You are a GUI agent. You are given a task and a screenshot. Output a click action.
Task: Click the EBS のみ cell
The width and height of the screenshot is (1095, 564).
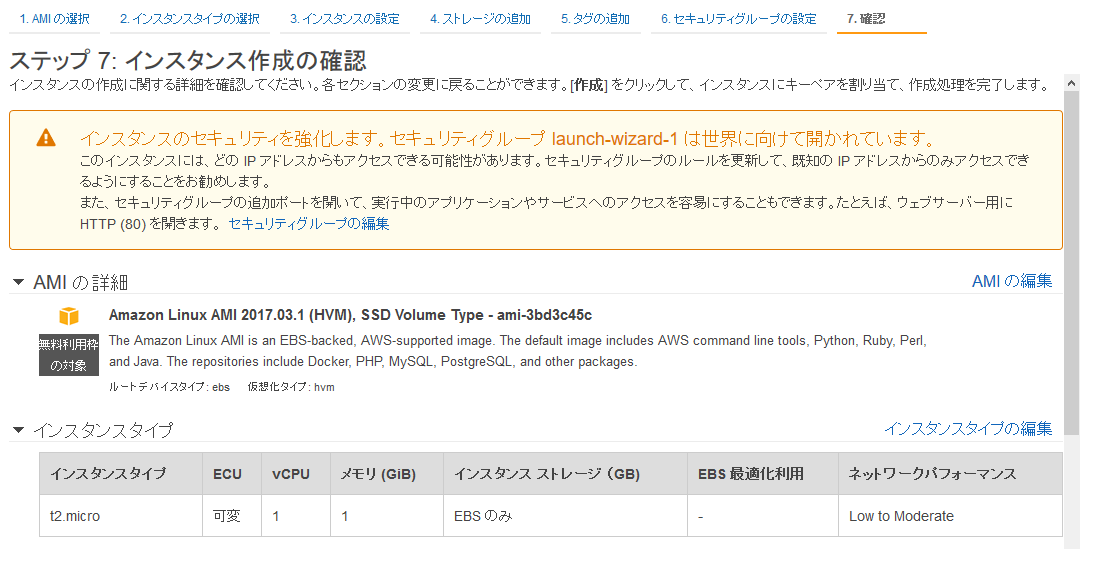point(566,516)
